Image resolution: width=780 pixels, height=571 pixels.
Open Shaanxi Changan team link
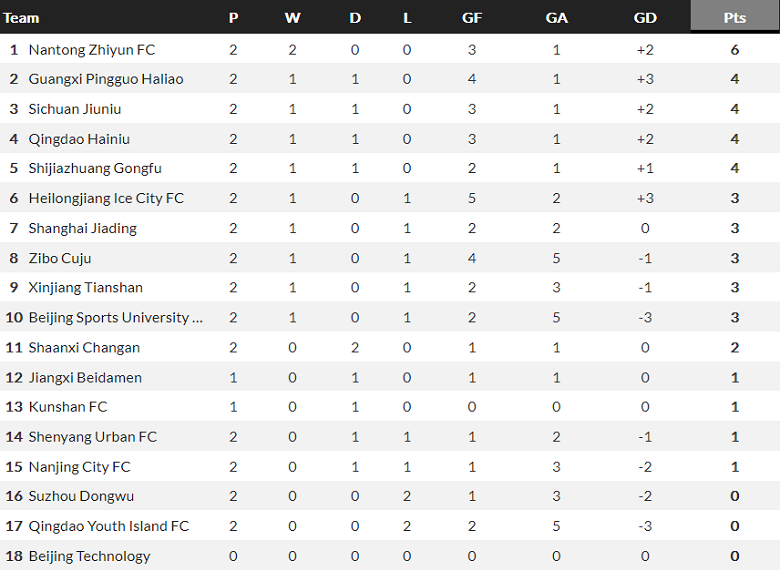click(x=84, y=347)
